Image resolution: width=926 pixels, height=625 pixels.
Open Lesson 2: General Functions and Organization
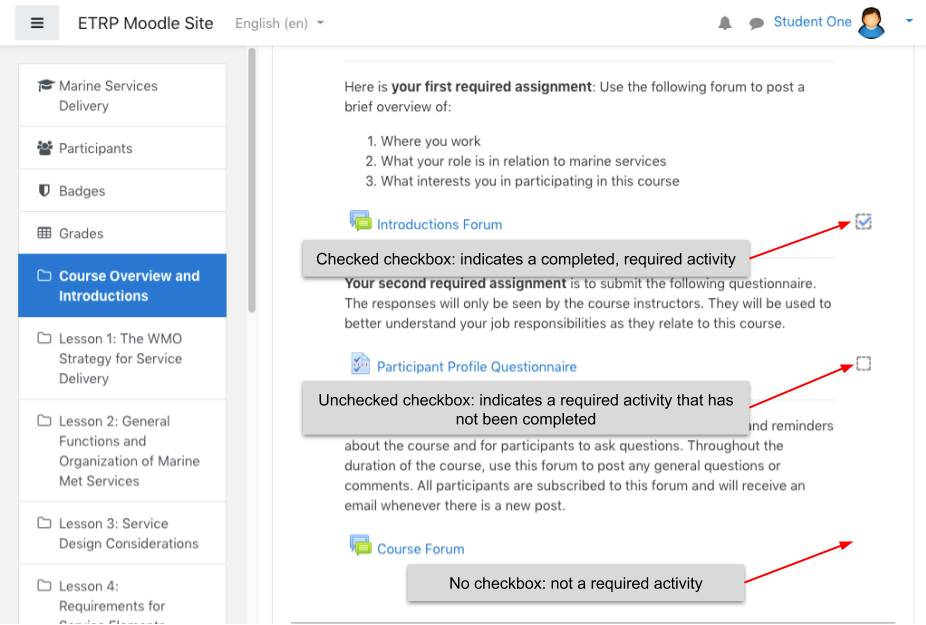point(122,451)
